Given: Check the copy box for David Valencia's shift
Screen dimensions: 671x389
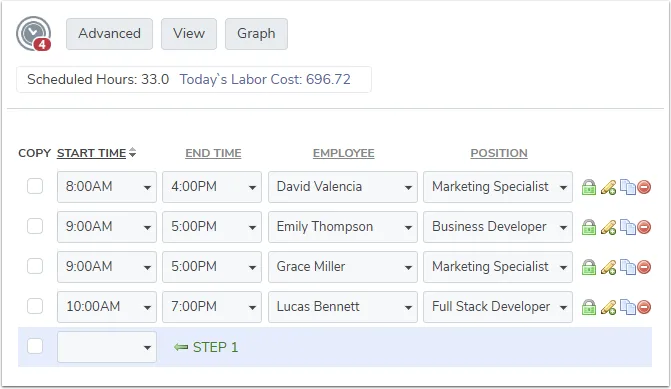Looking at the screenshot, I should tap(35, 186).
